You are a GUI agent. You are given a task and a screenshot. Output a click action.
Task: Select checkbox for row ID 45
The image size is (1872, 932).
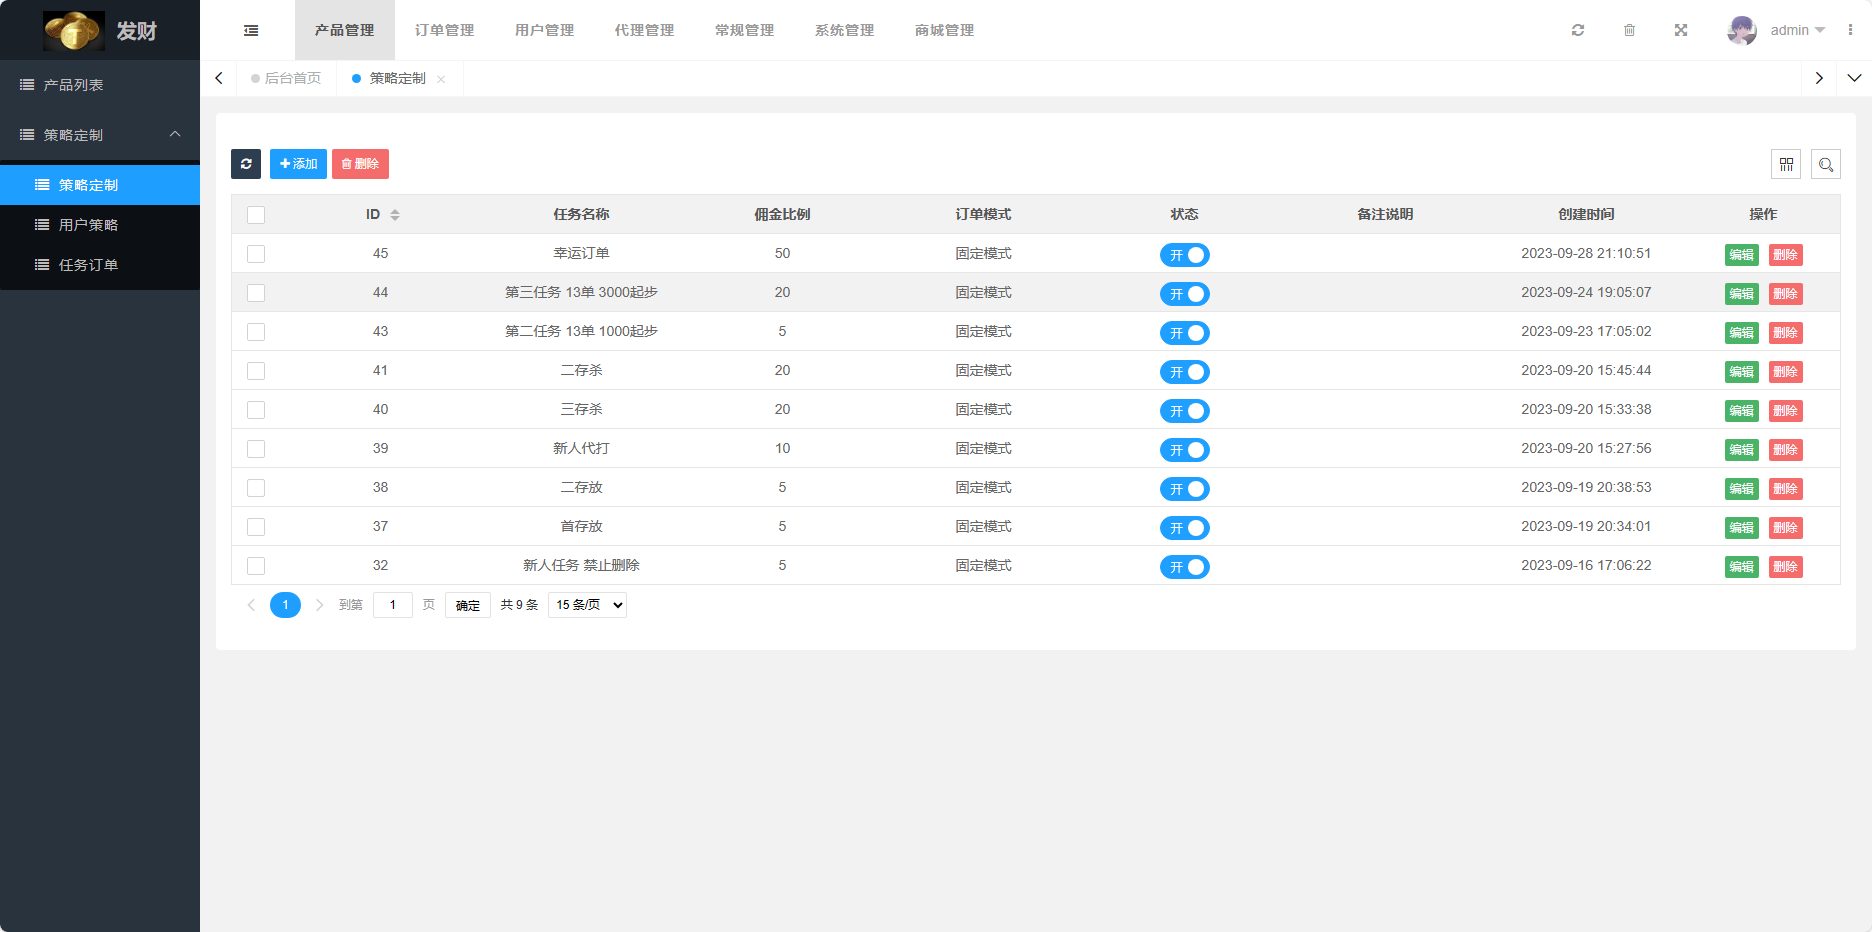coord(256,254)
